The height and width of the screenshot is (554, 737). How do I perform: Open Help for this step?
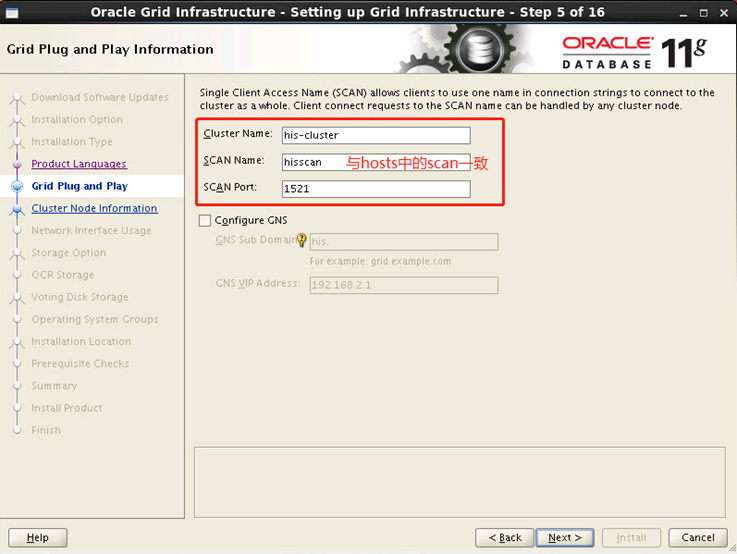click(x=38, y=538)
